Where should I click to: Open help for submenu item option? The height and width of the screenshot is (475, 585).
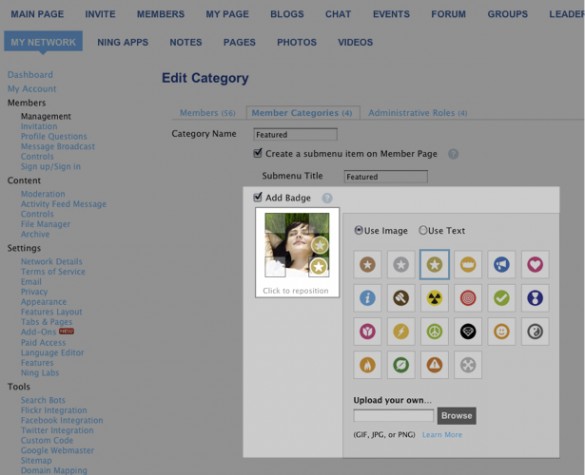(453, 154)
